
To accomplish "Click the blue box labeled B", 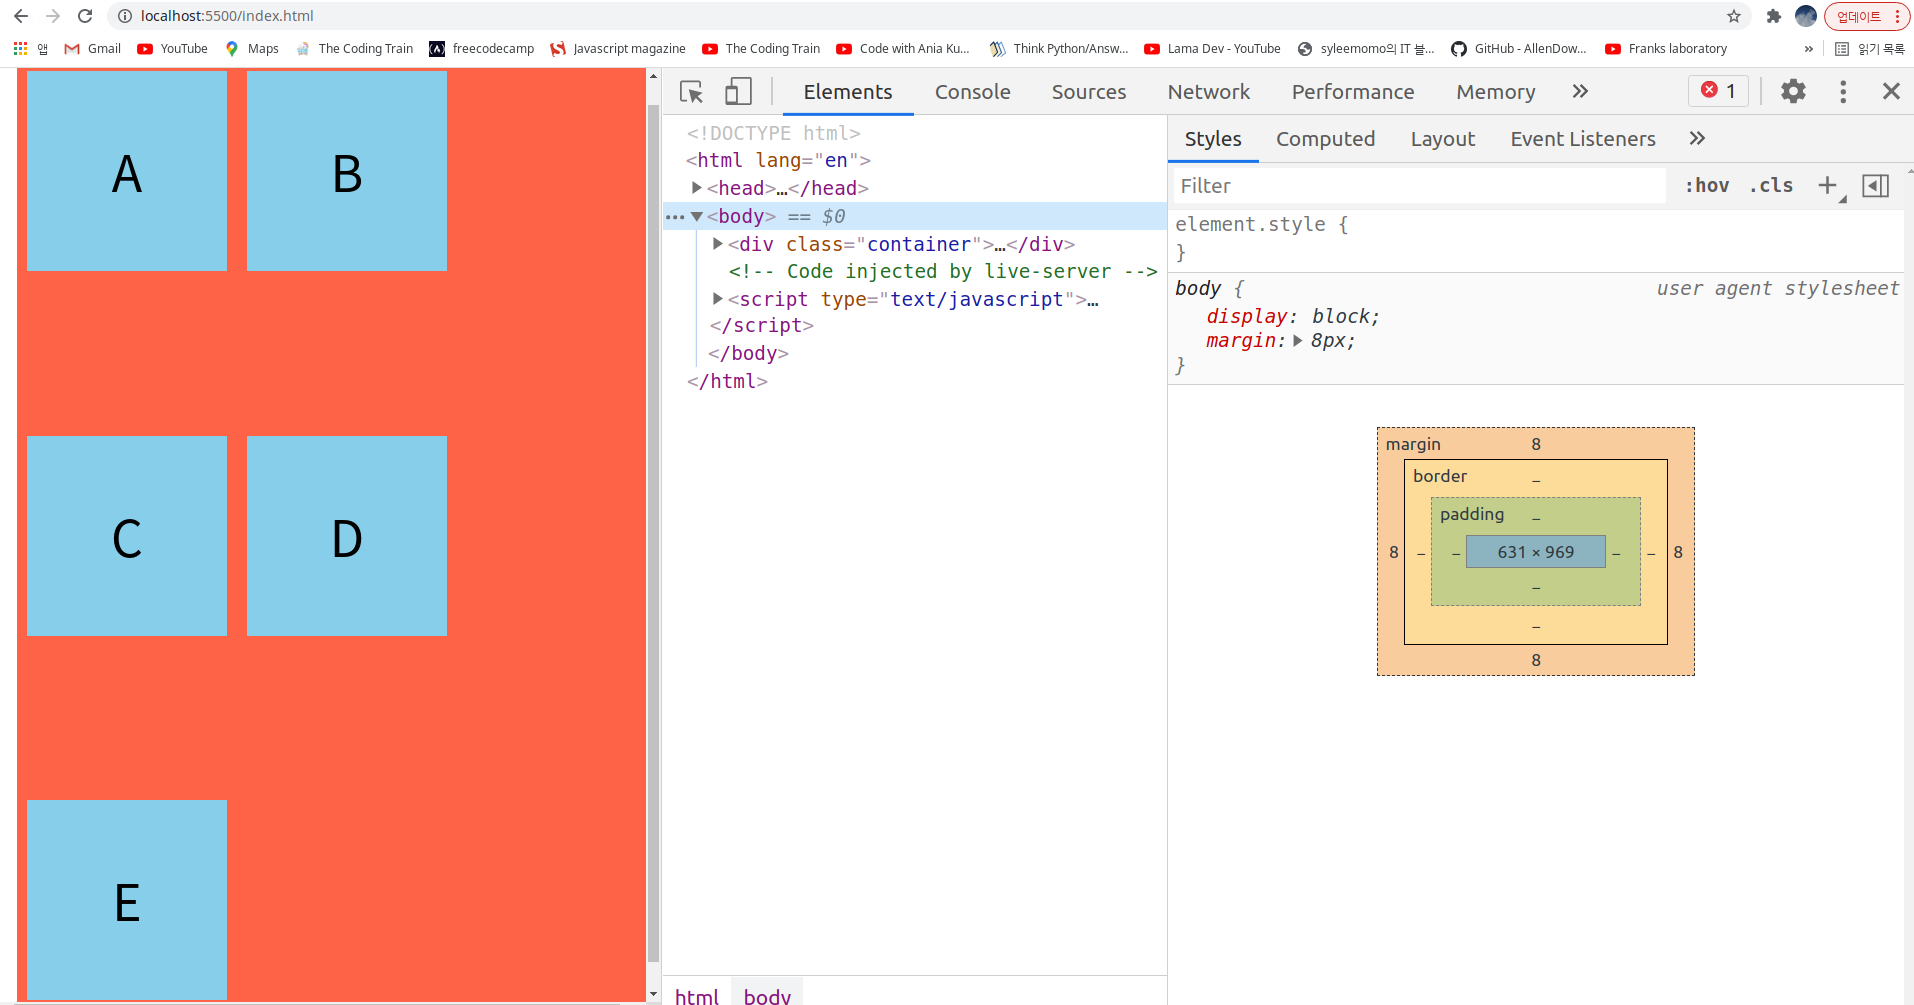I will (x=347, y=171).
